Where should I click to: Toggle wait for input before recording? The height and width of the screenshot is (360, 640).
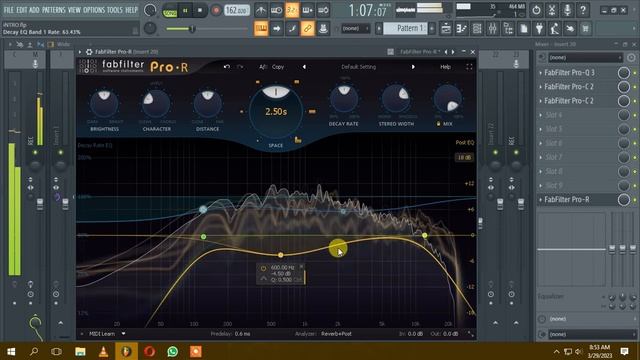(x=276, y=10)
